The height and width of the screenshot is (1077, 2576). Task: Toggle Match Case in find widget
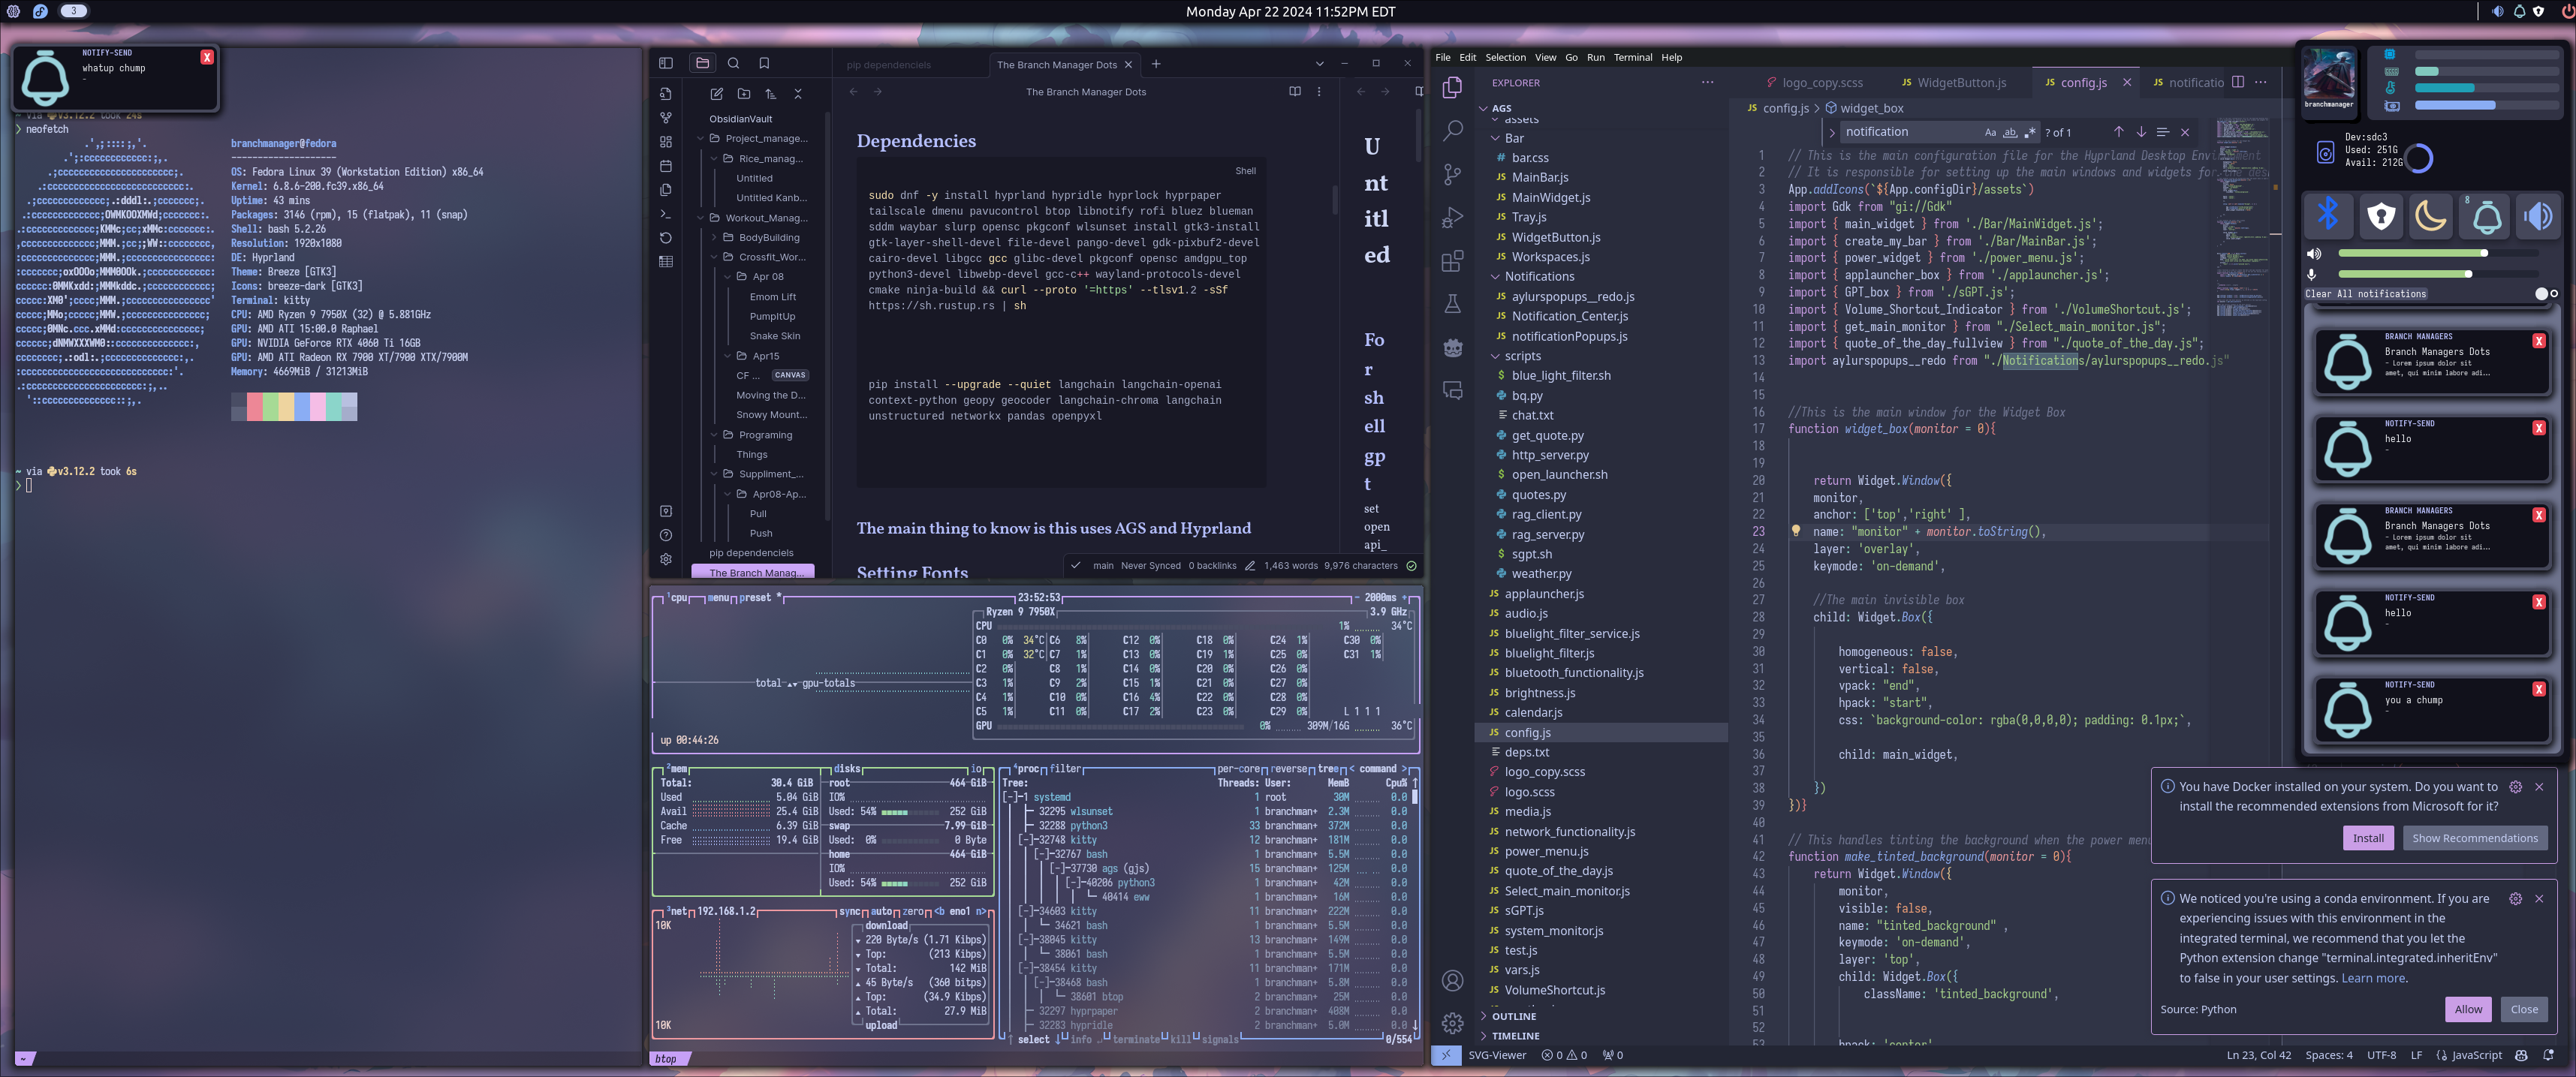pos(1990,132)
